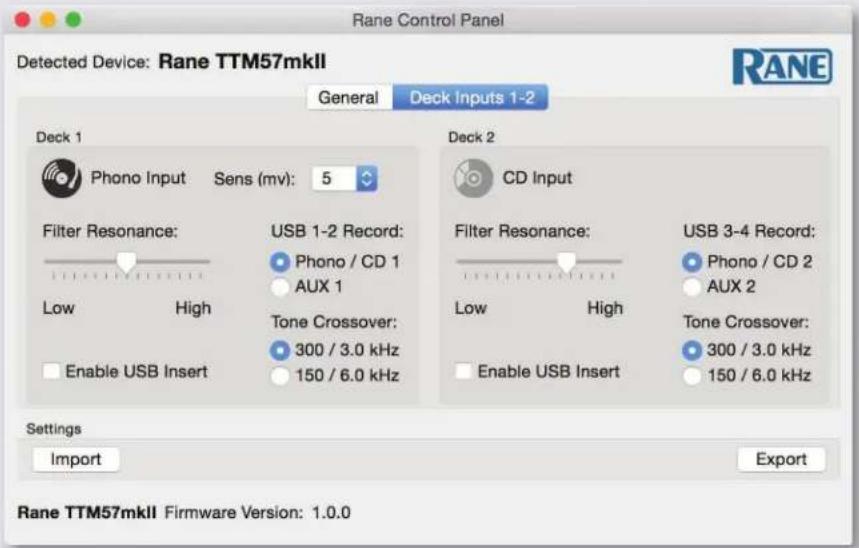Minimize the window with the yellow button

click(48, 20)
